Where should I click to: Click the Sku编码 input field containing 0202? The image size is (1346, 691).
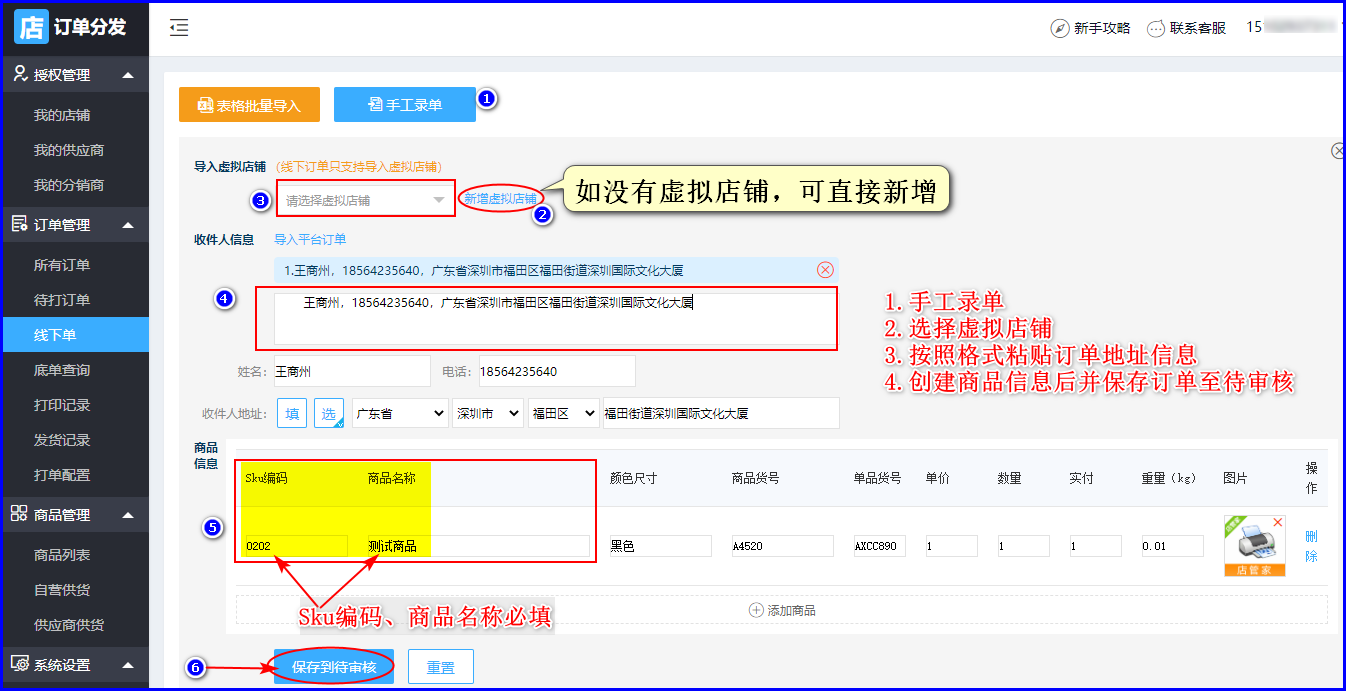click(295, 546)
